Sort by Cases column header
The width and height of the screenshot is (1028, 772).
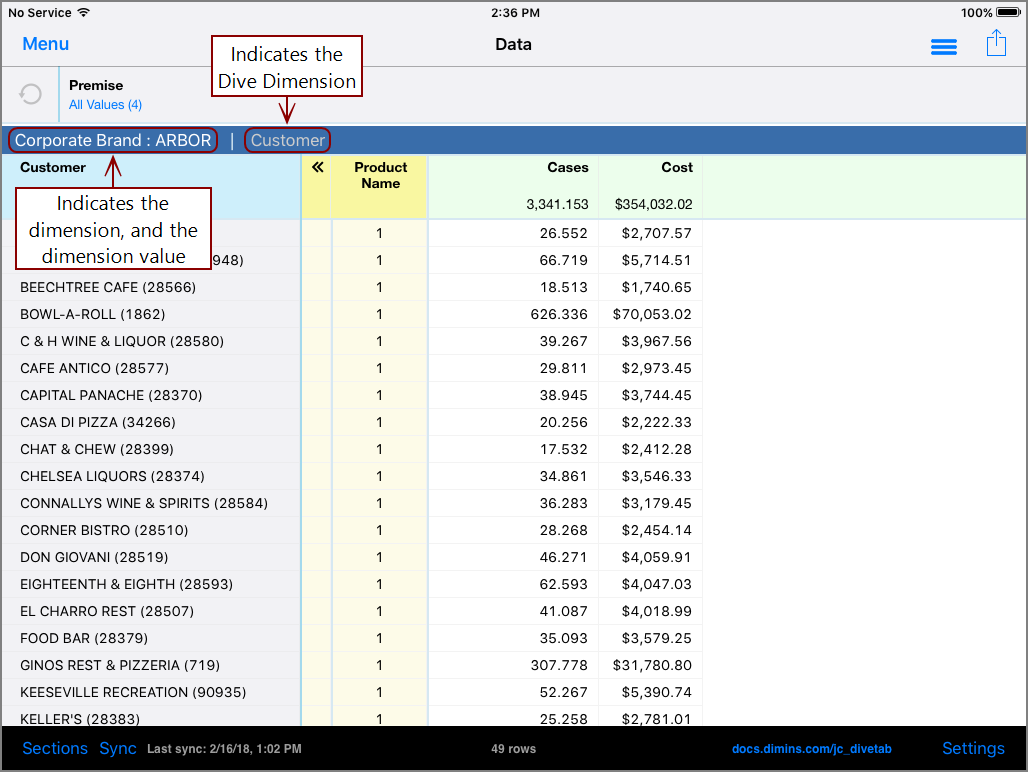(x=567, y=168)
